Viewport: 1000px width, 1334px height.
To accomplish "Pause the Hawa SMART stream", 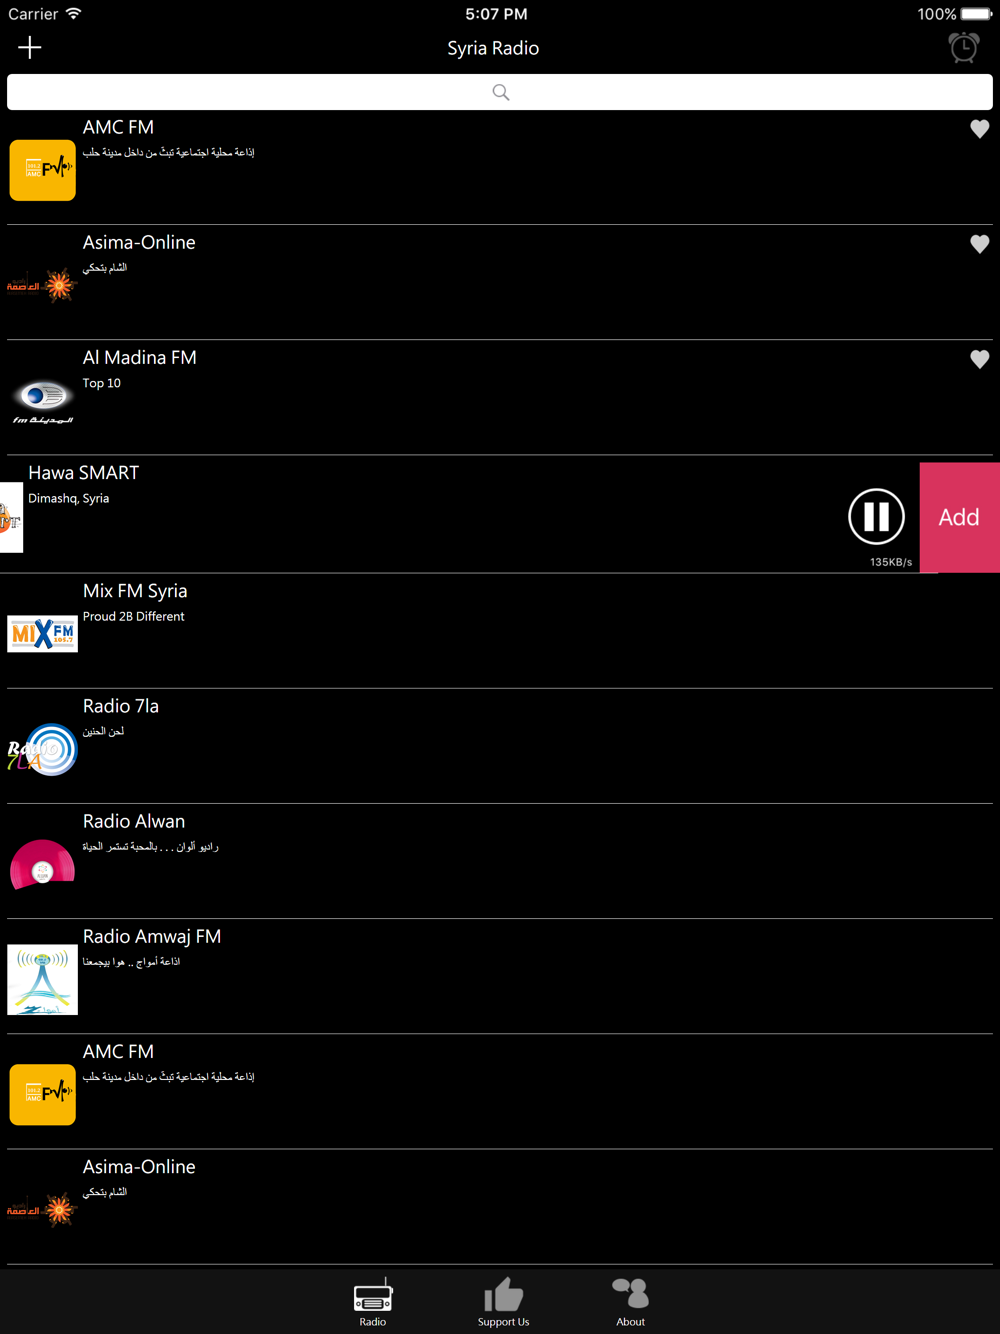I will click(876, 516).
